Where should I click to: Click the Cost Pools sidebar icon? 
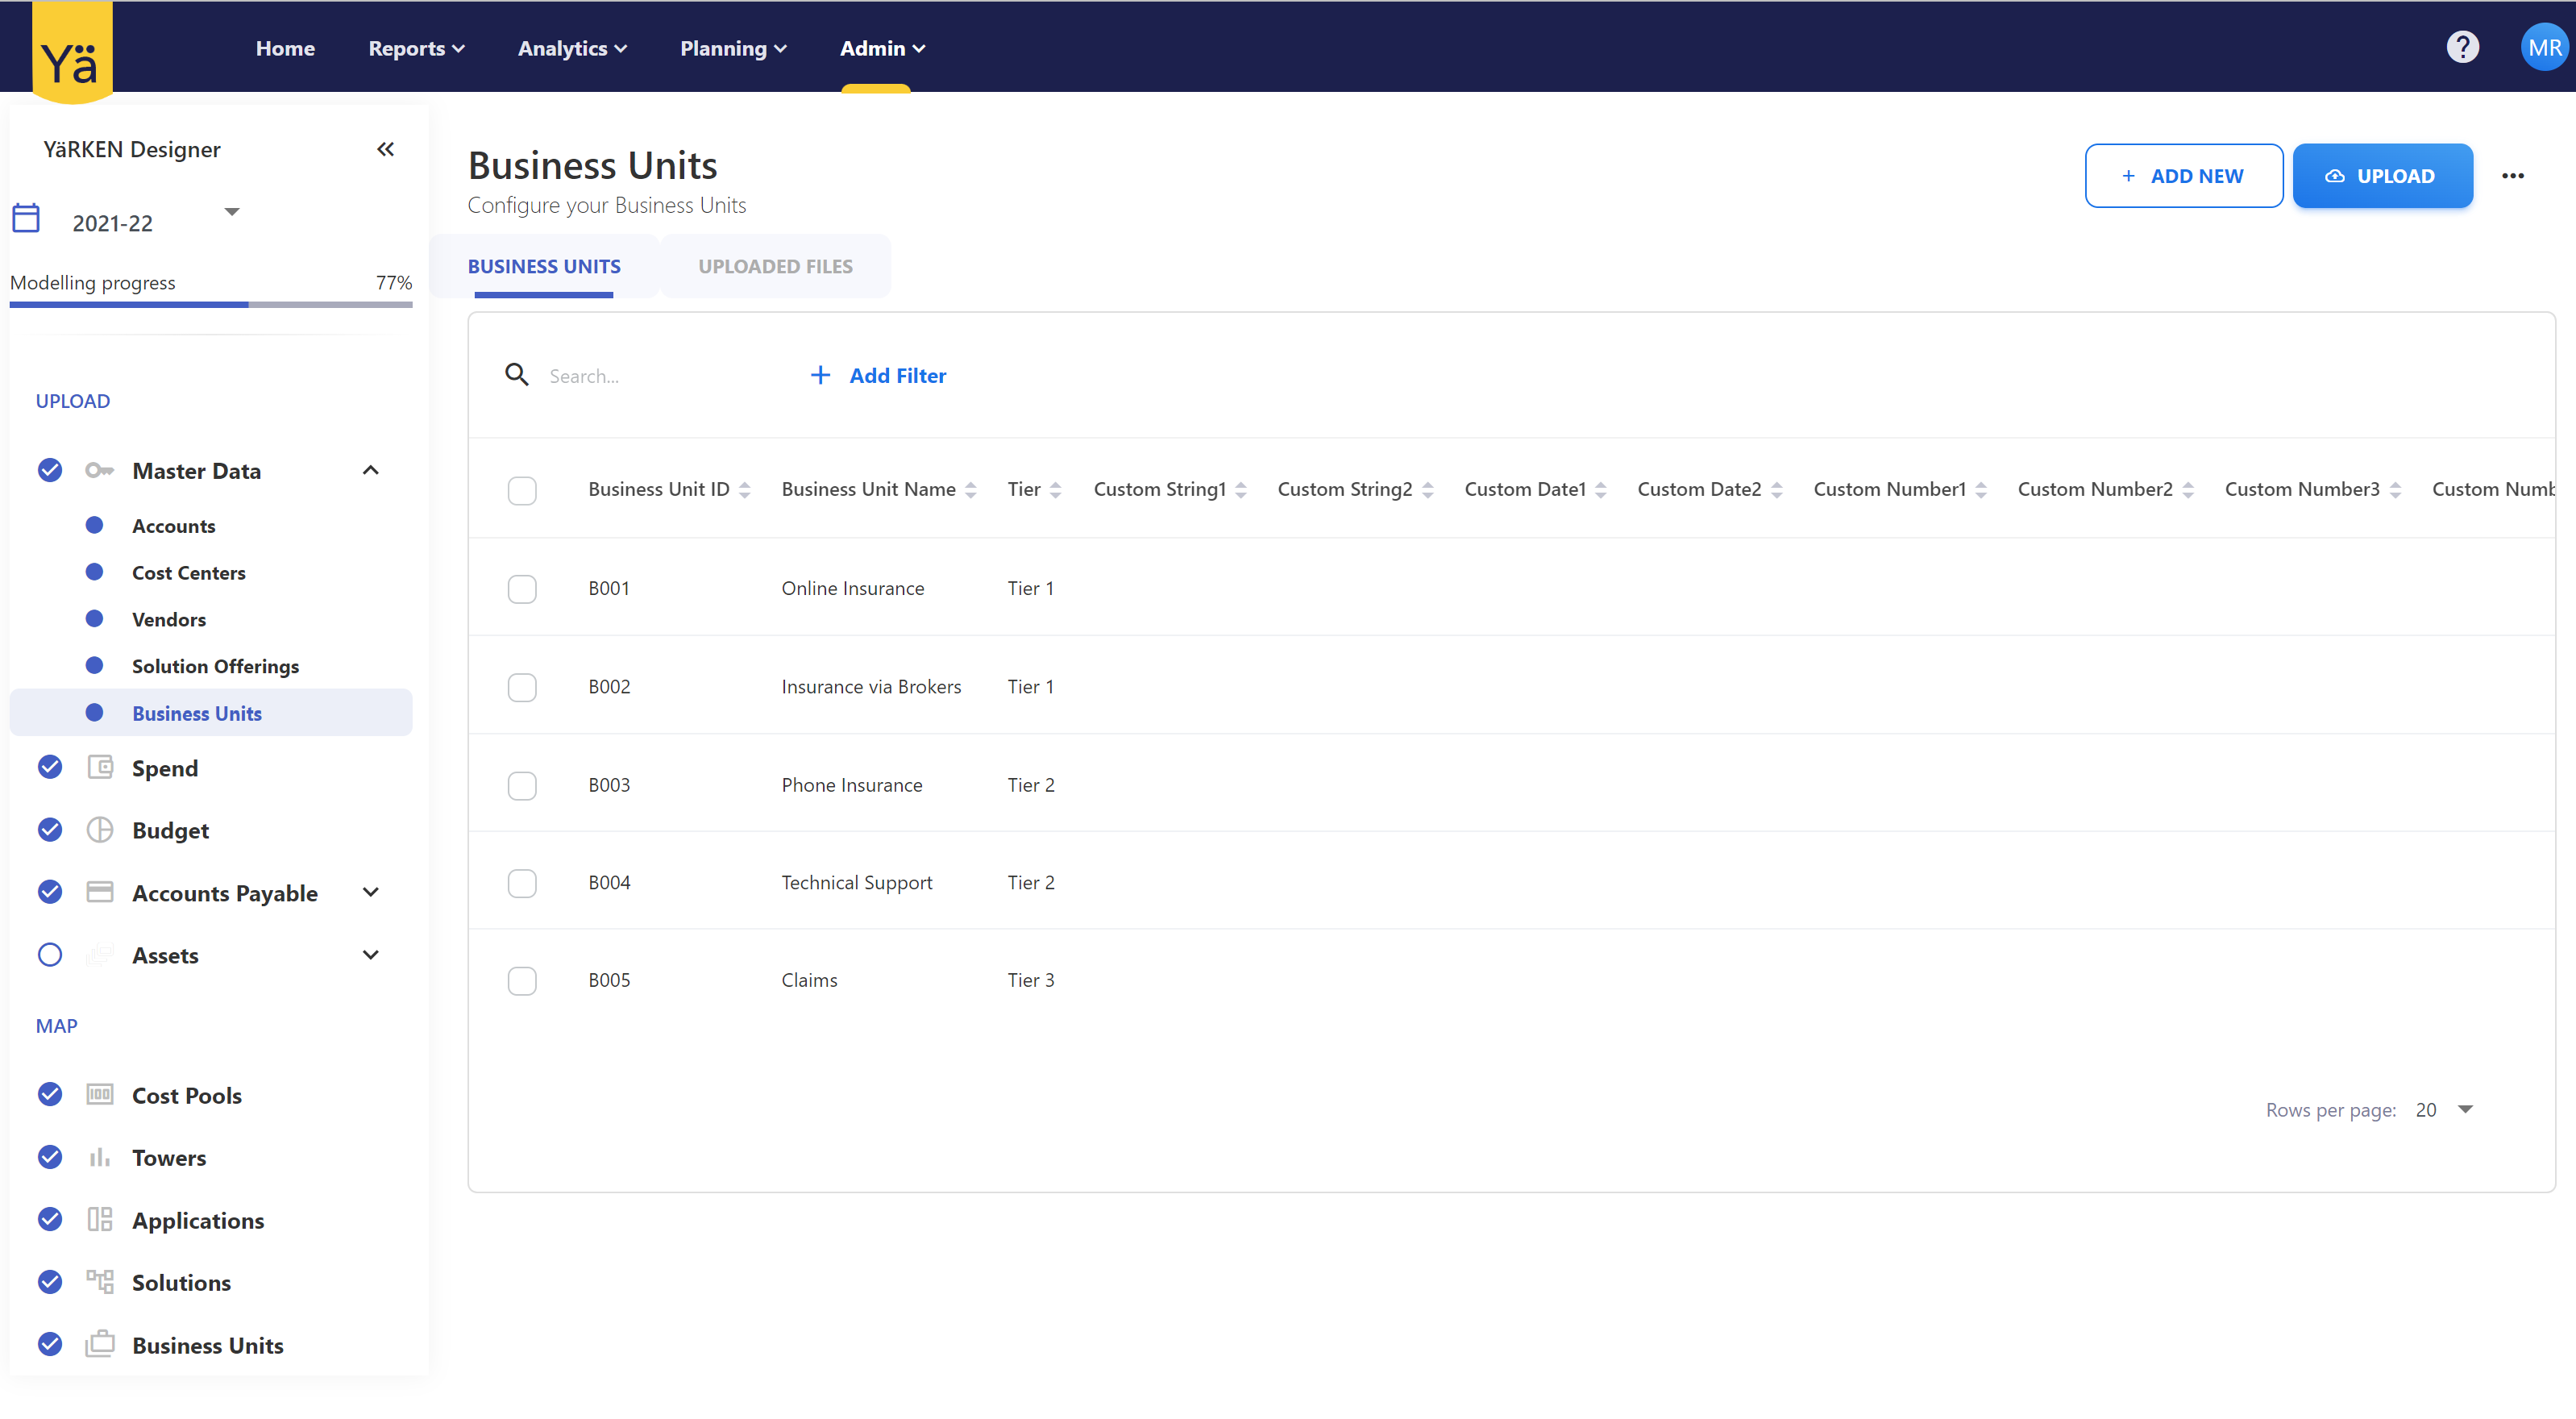point(99,1094)
